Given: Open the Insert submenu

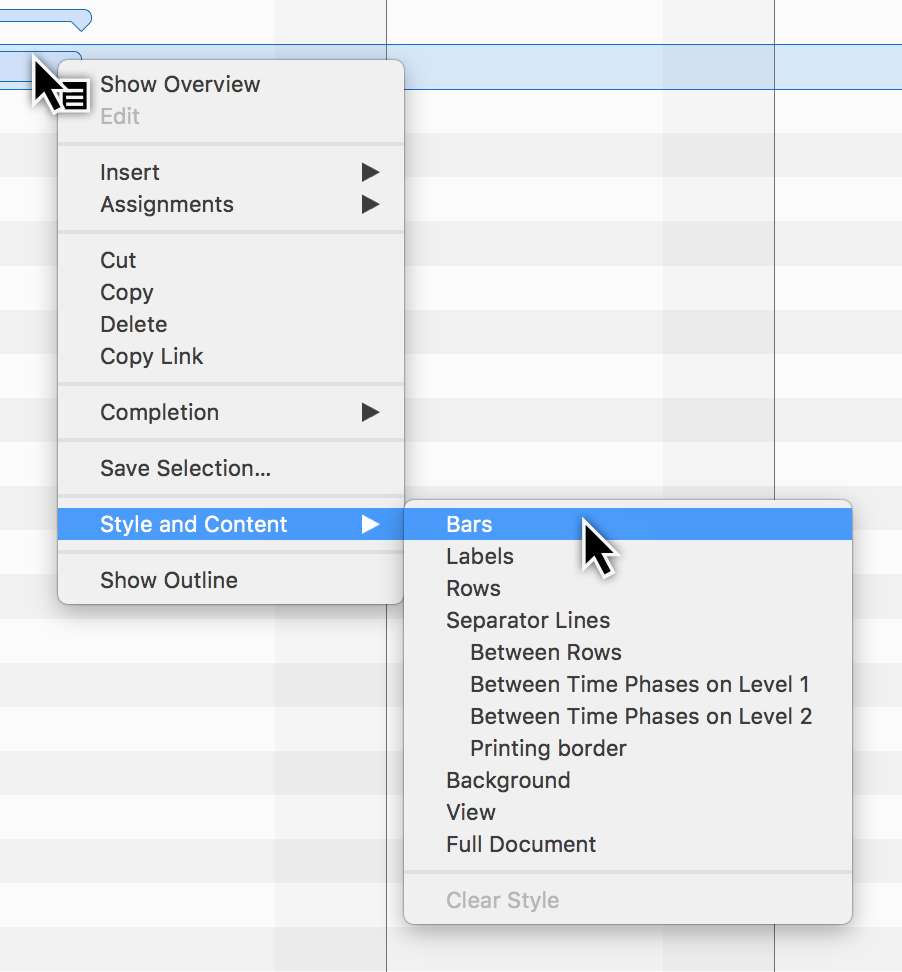Looking at the screenshot, I should [130, 172].
